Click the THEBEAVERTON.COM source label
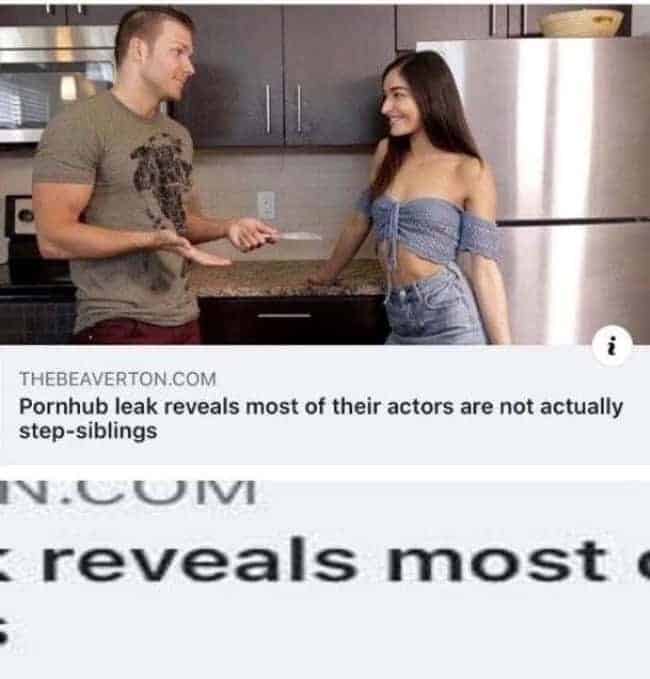 point(118,379)
